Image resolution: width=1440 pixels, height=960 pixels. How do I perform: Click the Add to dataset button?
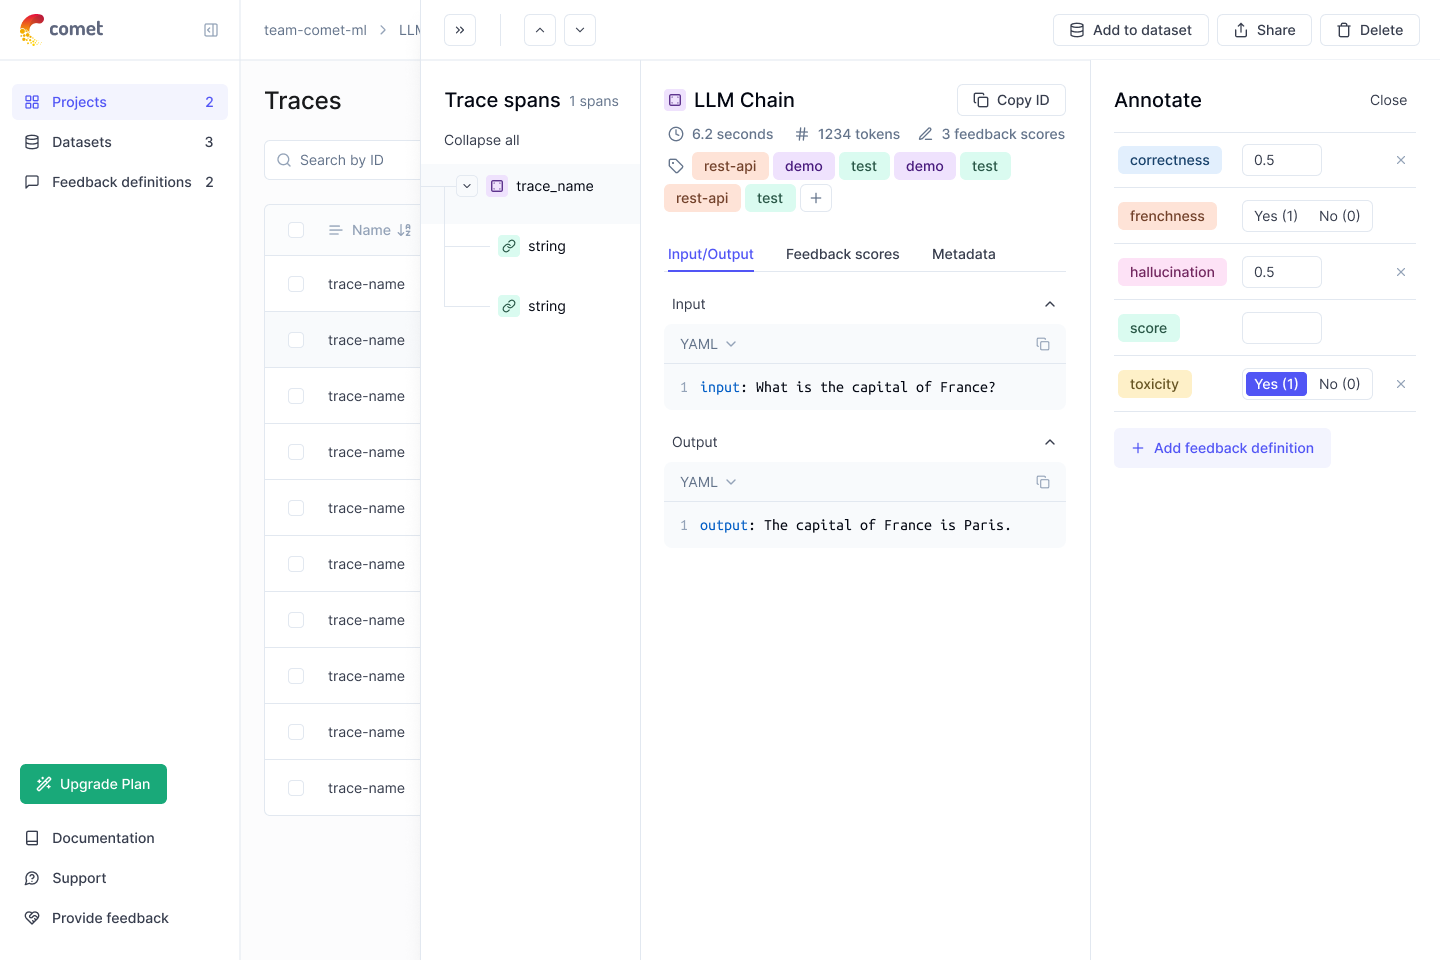tap(1130, 30)
